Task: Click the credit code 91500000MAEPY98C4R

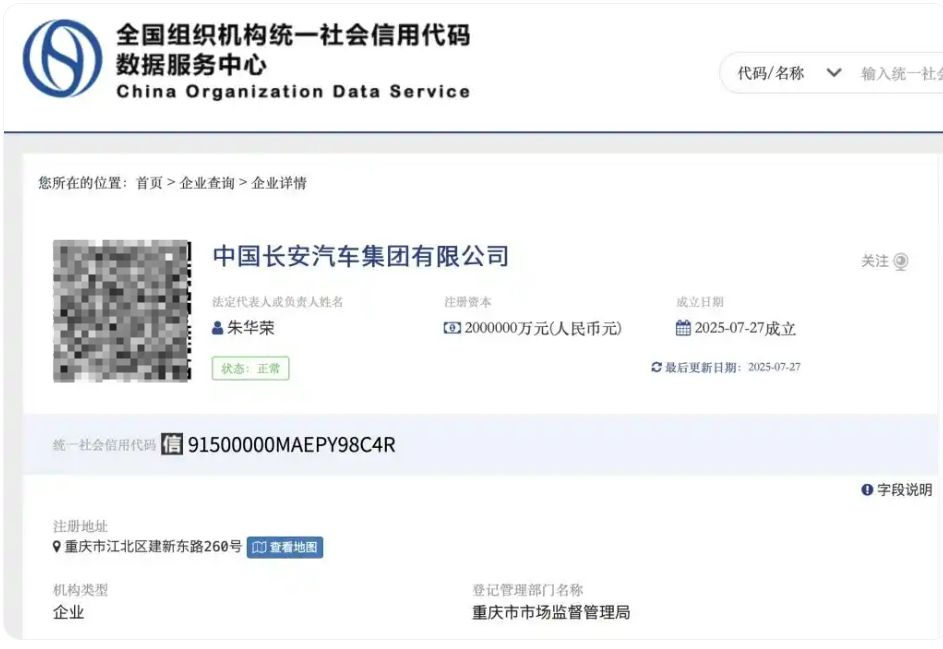Action: (292, 444)
